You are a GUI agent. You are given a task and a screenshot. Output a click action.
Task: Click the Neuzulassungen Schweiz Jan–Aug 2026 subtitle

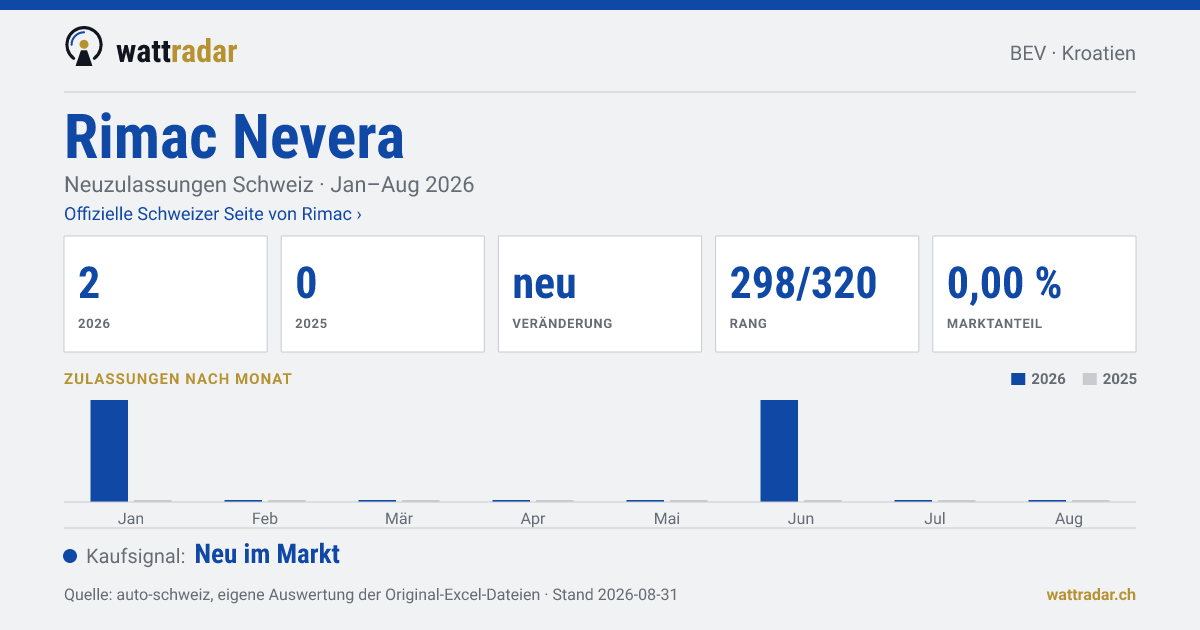coord(269,185)
